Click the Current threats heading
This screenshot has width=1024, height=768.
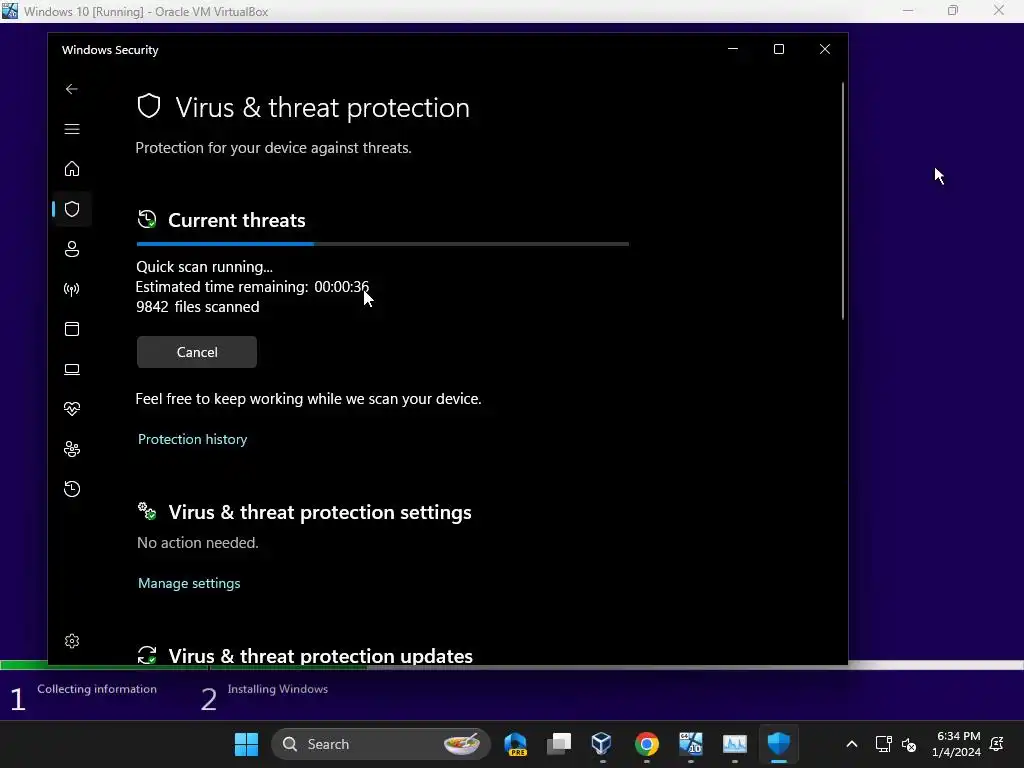point(236,220)
